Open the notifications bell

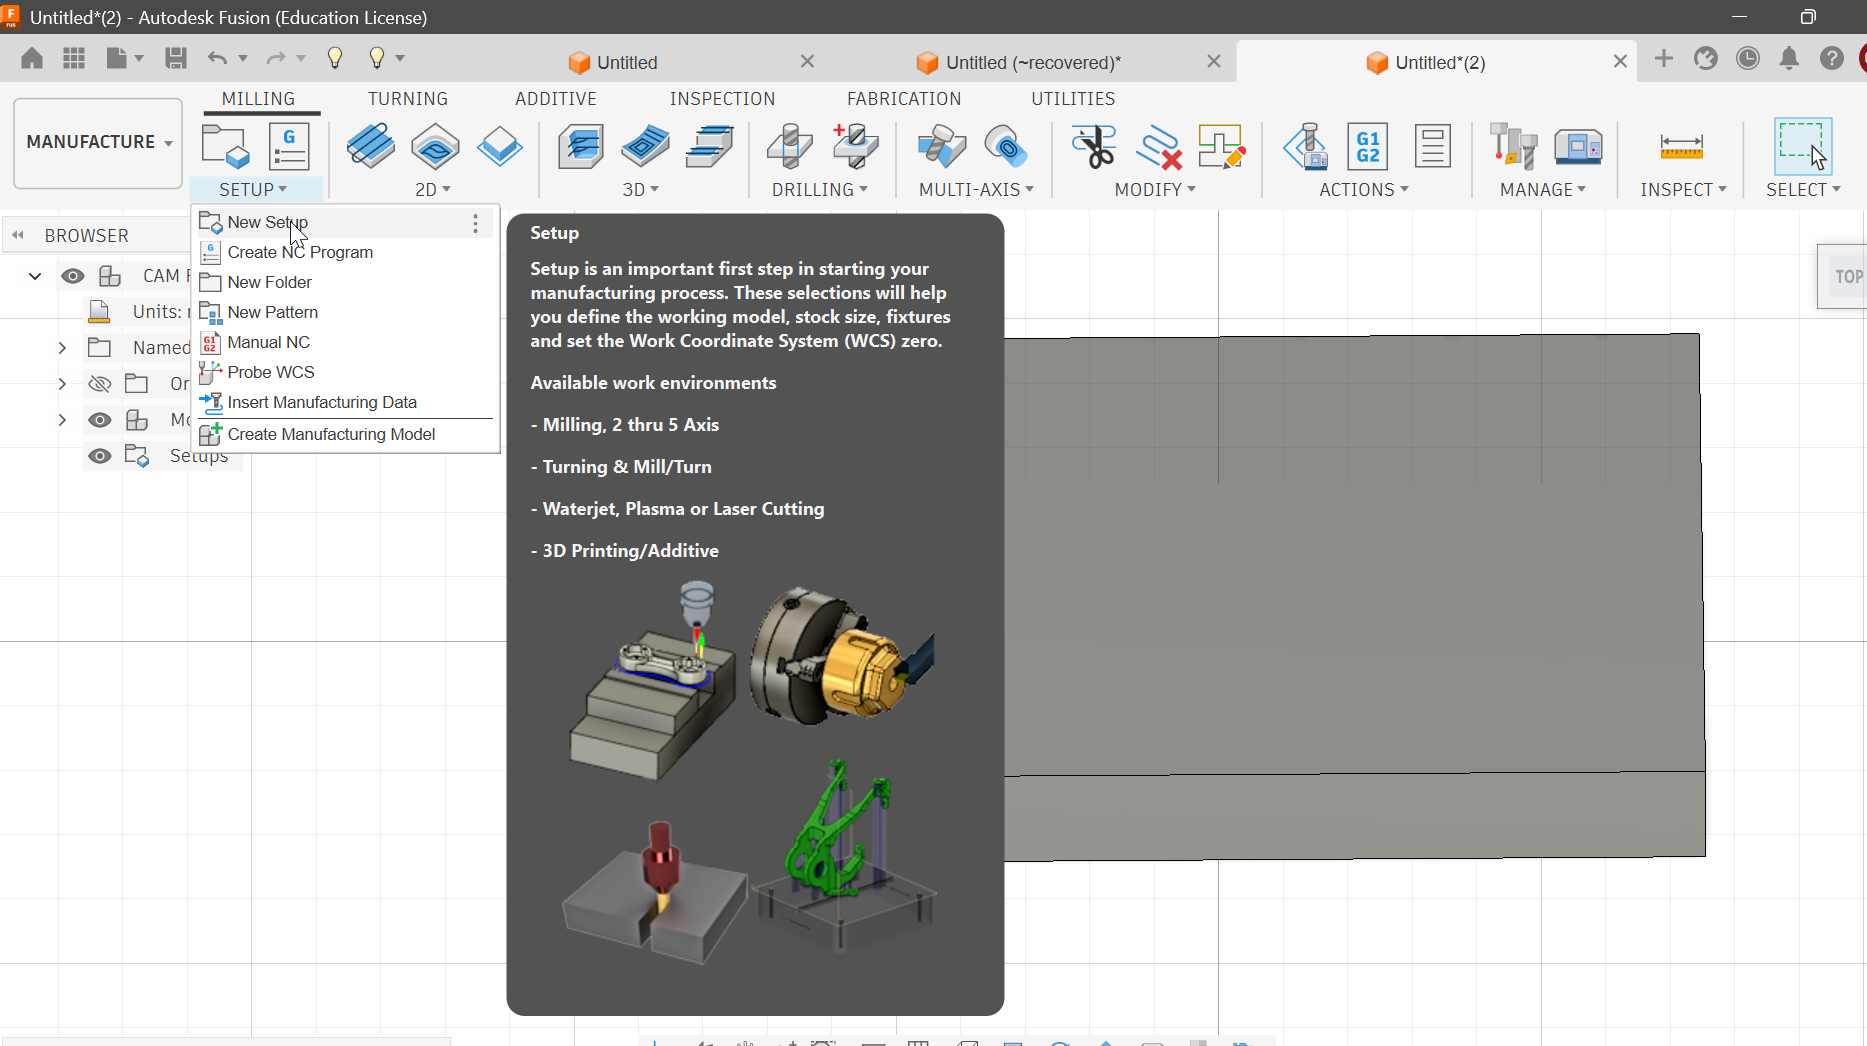point(1789,59)
